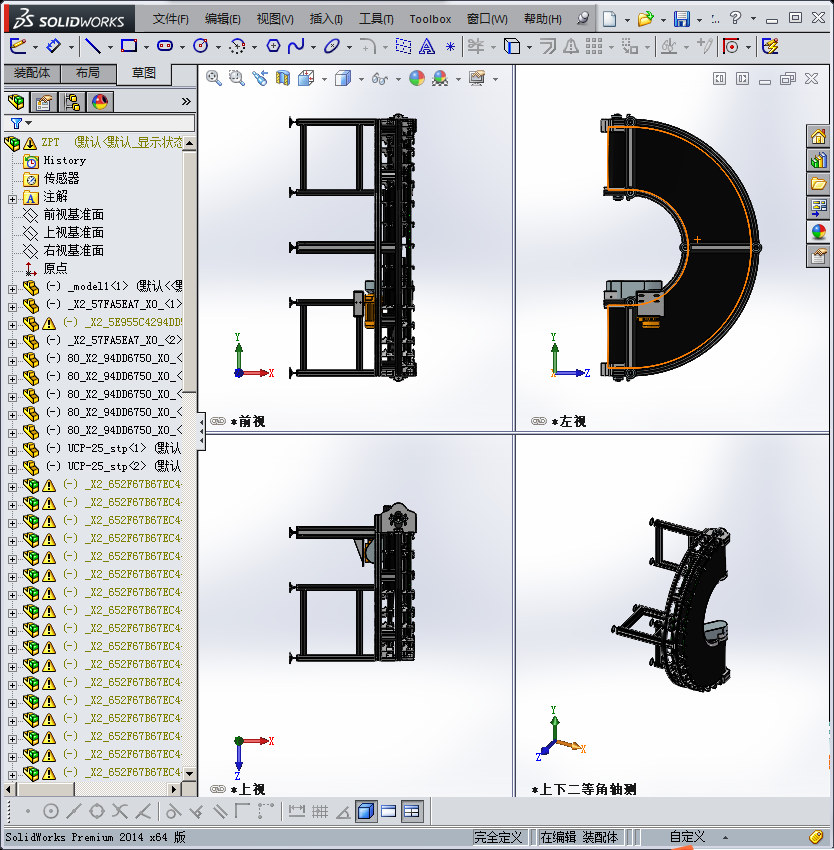
Task: Toggle the four view layout button
Action: (412, 811)
